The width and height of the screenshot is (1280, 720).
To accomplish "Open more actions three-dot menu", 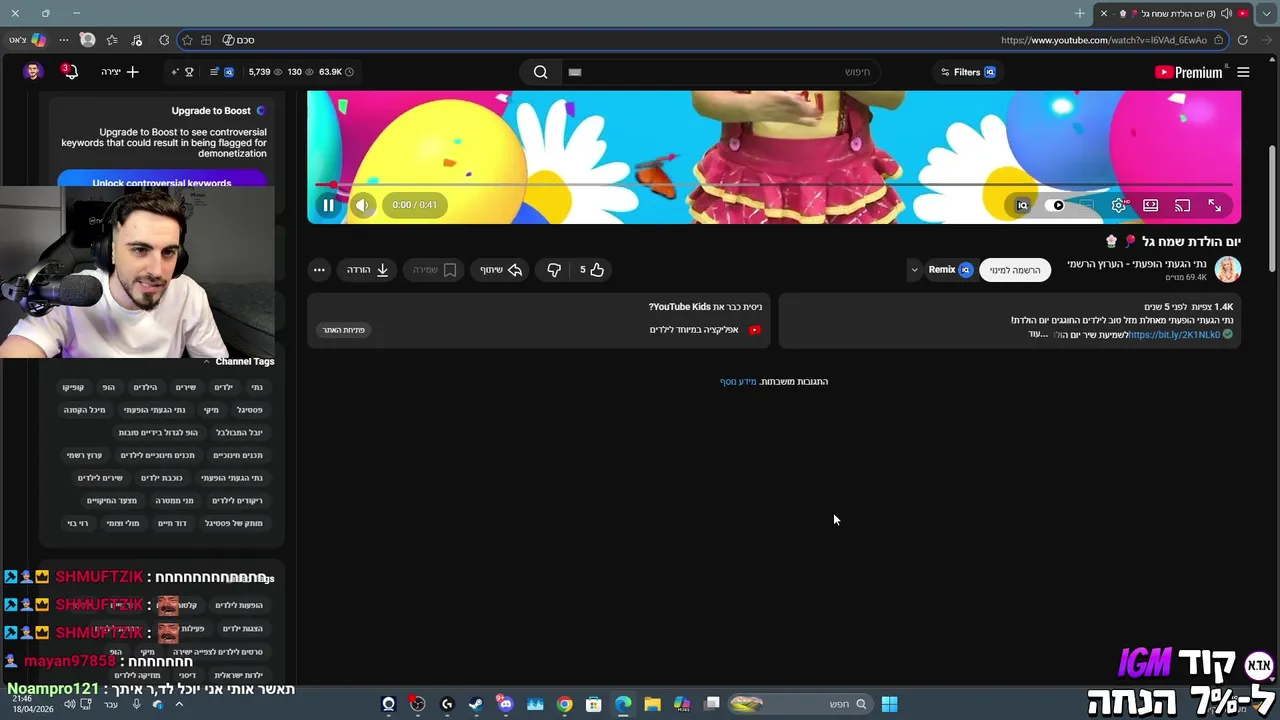I will point(319,270).
